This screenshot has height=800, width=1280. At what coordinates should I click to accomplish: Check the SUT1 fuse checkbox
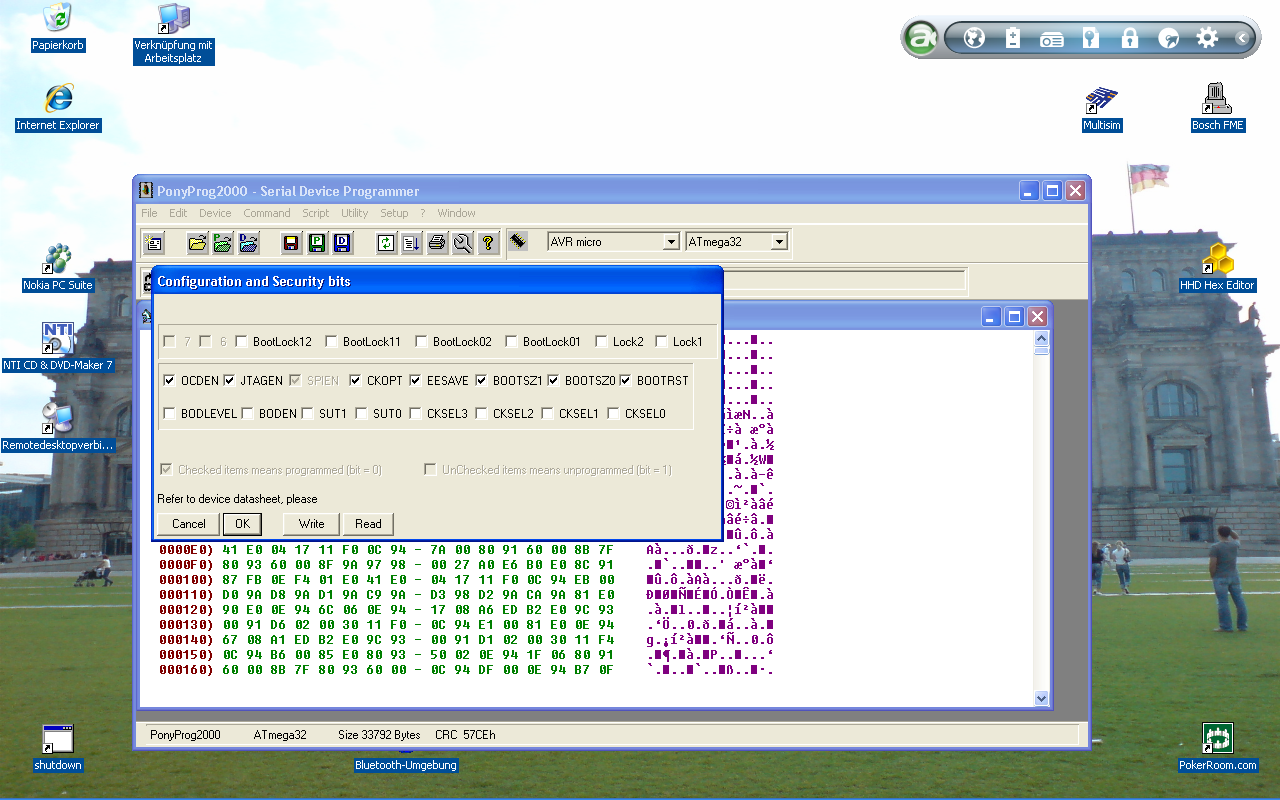click(307, 413)
